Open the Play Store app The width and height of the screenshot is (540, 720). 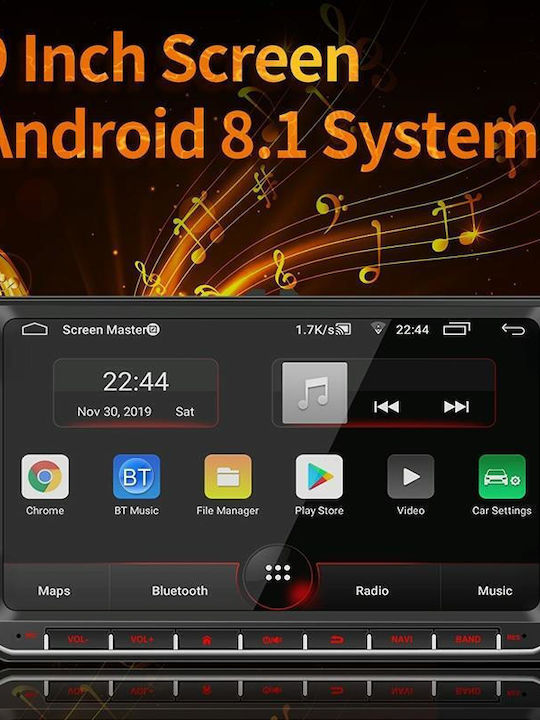coord(319,477)
